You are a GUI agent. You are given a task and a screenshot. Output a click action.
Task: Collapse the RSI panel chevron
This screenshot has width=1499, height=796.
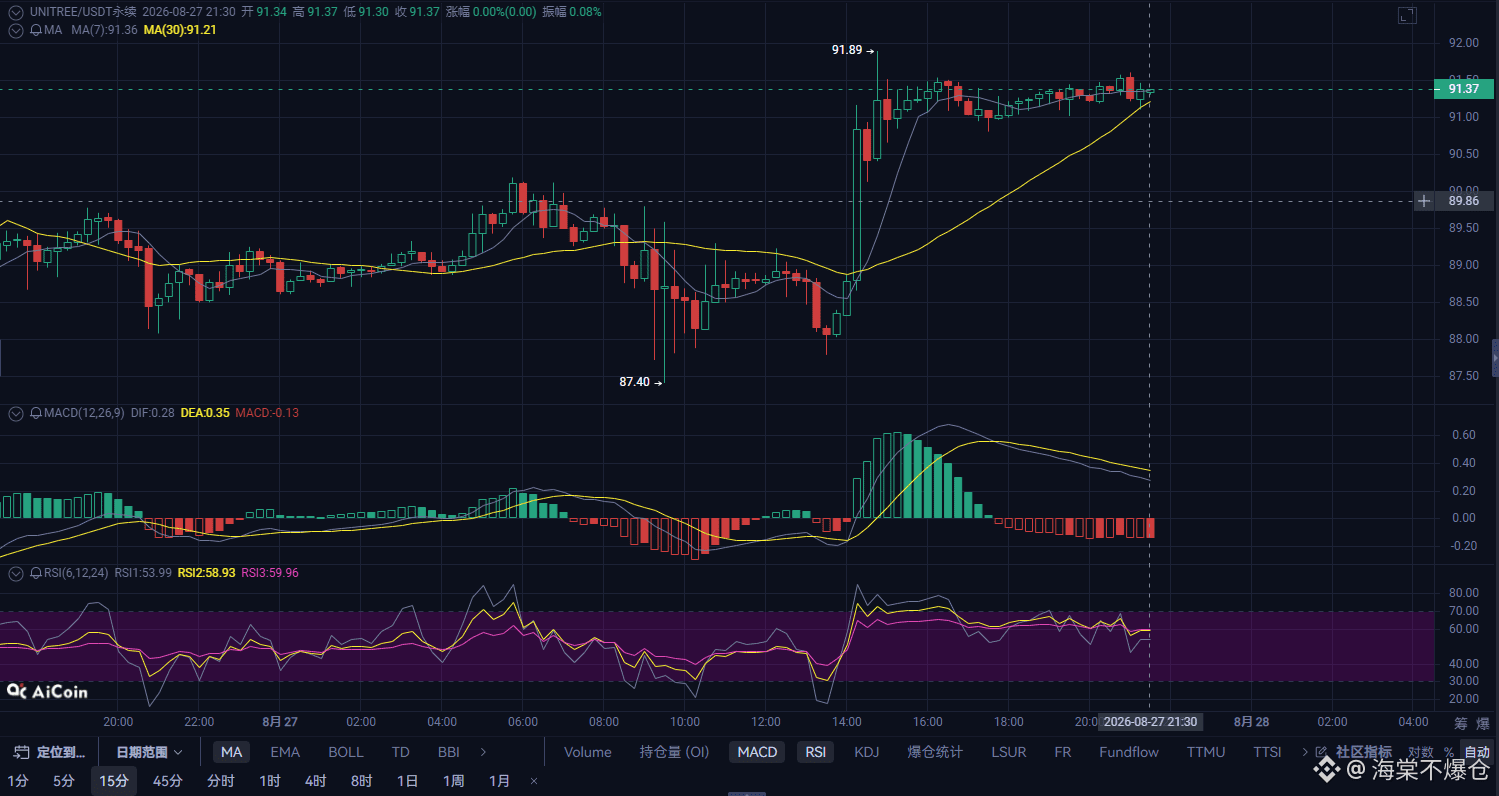tap(16, 573)
